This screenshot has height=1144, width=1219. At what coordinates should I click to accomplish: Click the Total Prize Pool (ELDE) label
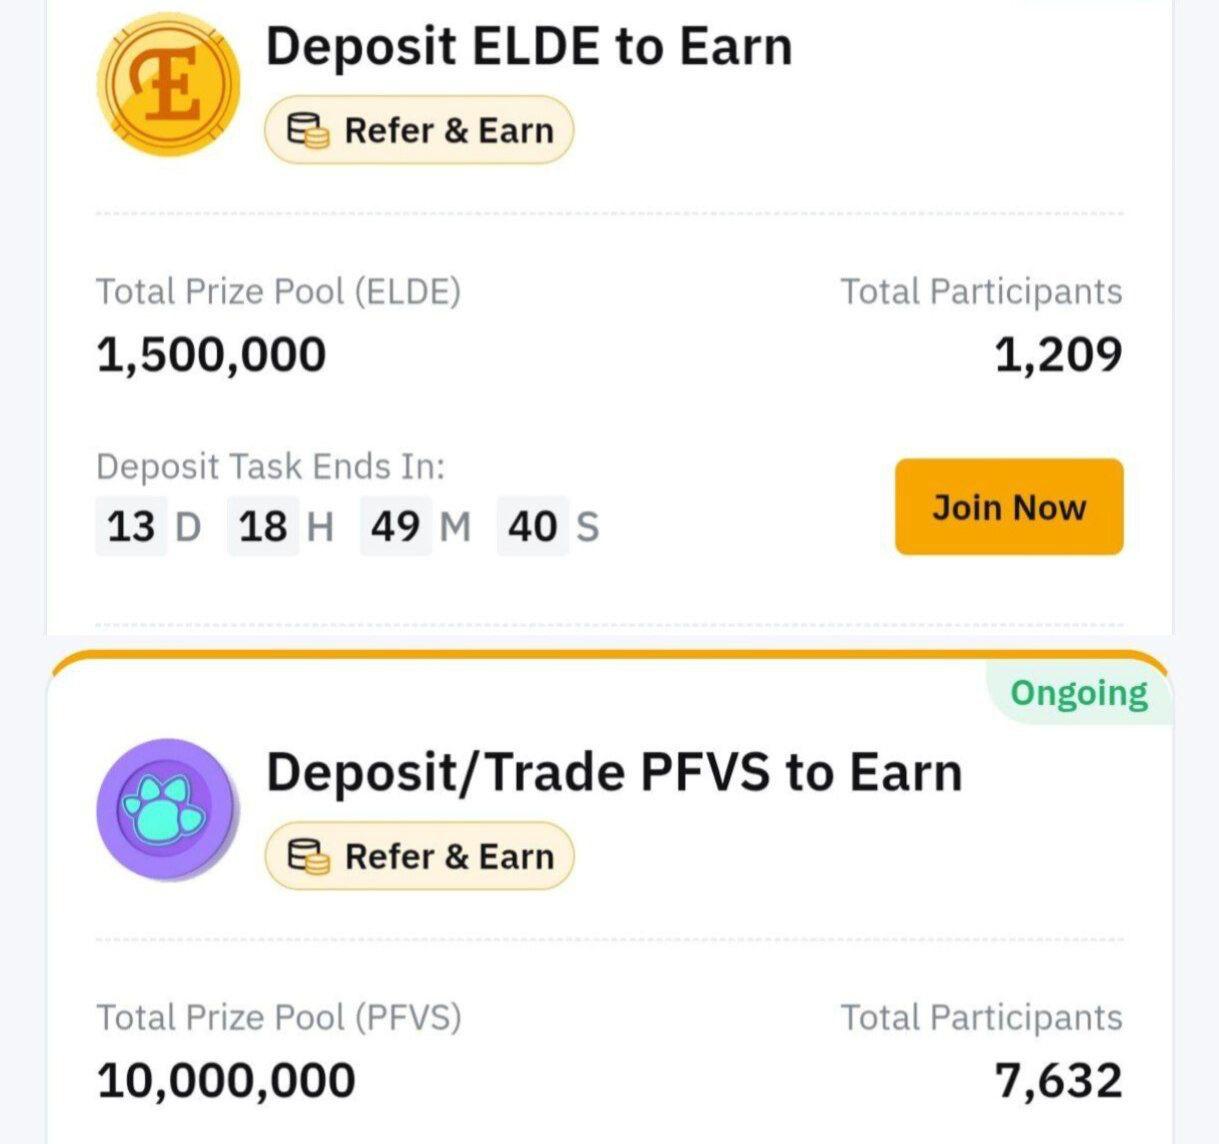(279, 292)
